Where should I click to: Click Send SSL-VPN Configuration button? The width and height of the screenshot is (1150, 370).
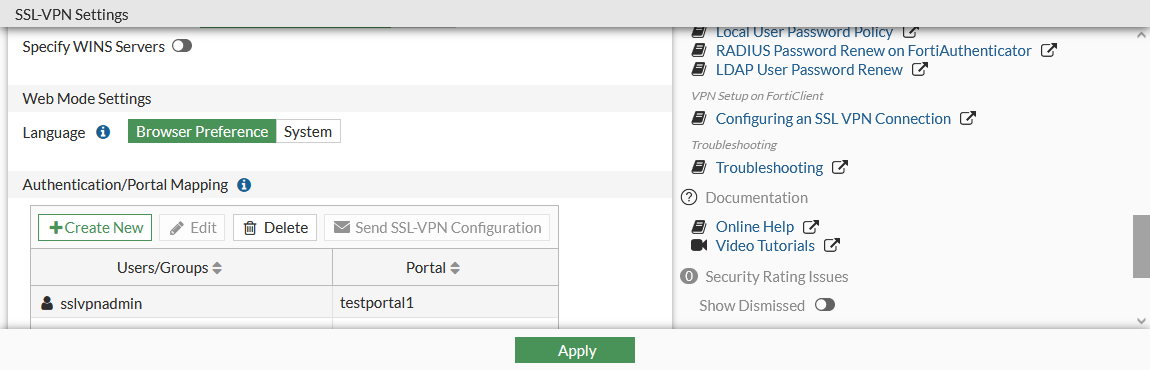[x=437, y=228]
